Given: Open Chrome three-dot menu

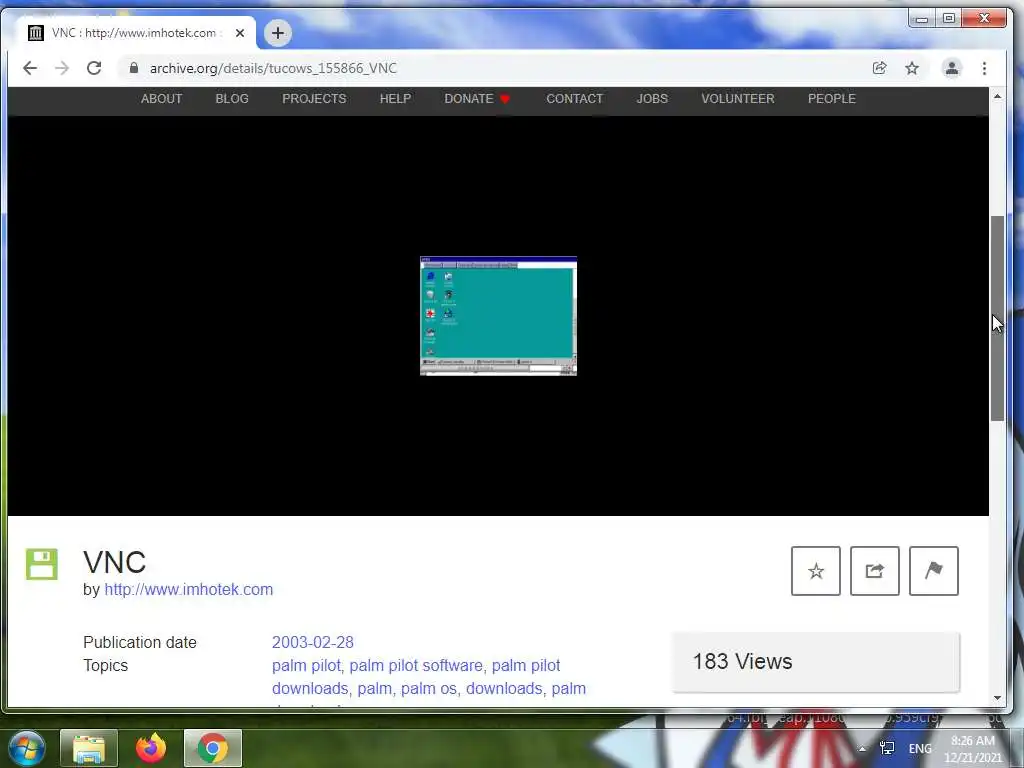Looking at the screenshot, I should tap(984, 68).
